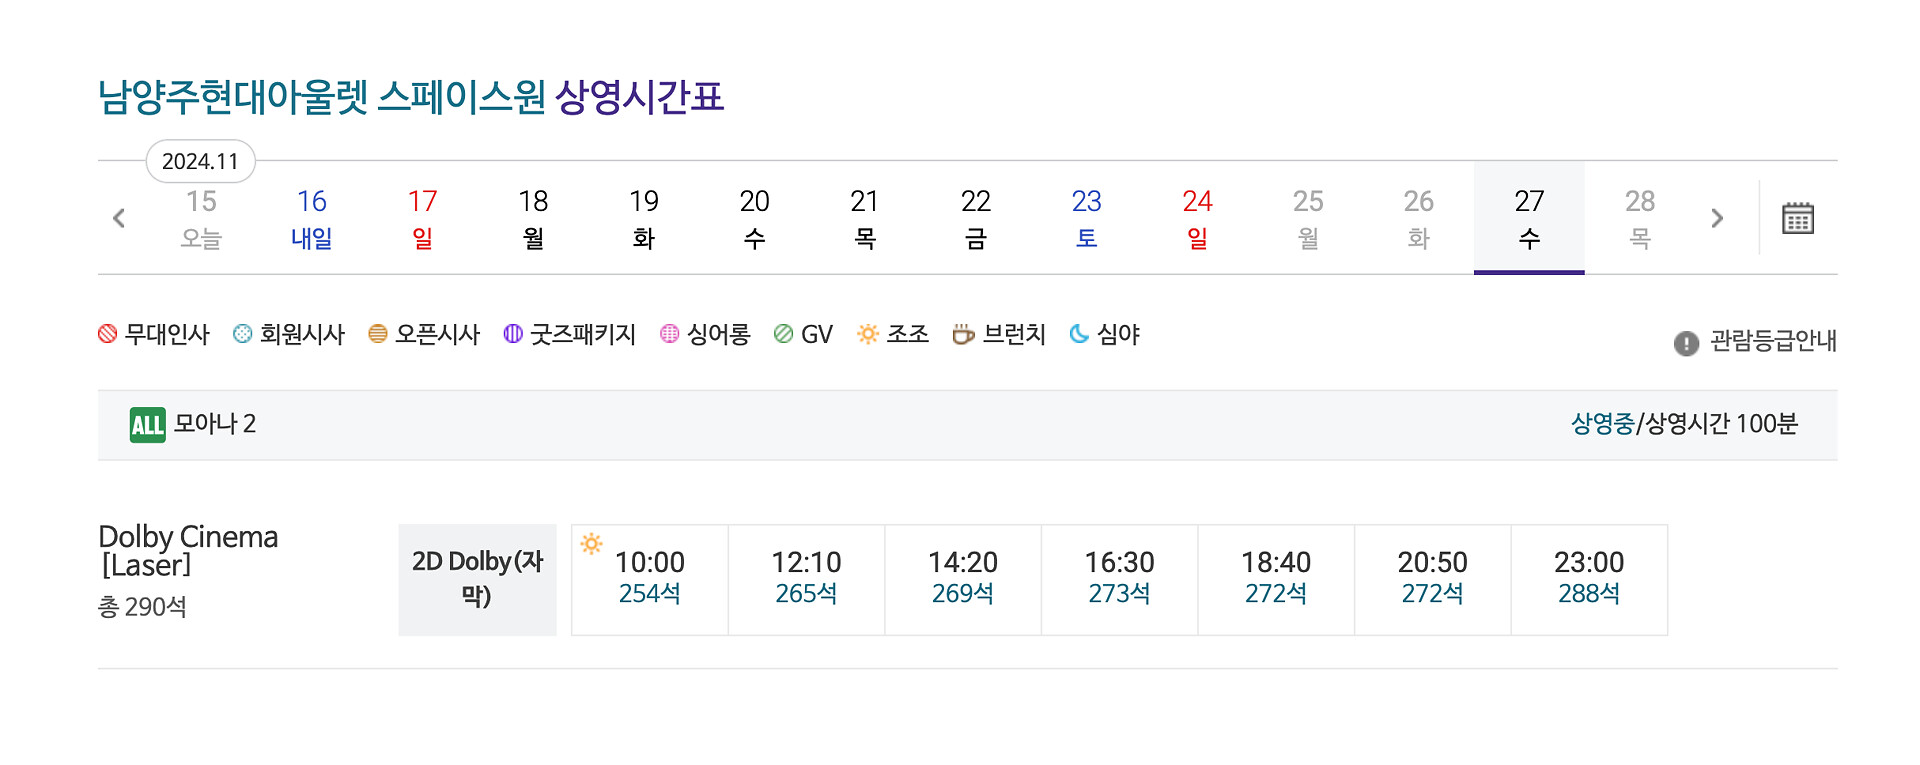Select Saturday 23 date tab
Screen dimensions: 1920x765
1086,218
